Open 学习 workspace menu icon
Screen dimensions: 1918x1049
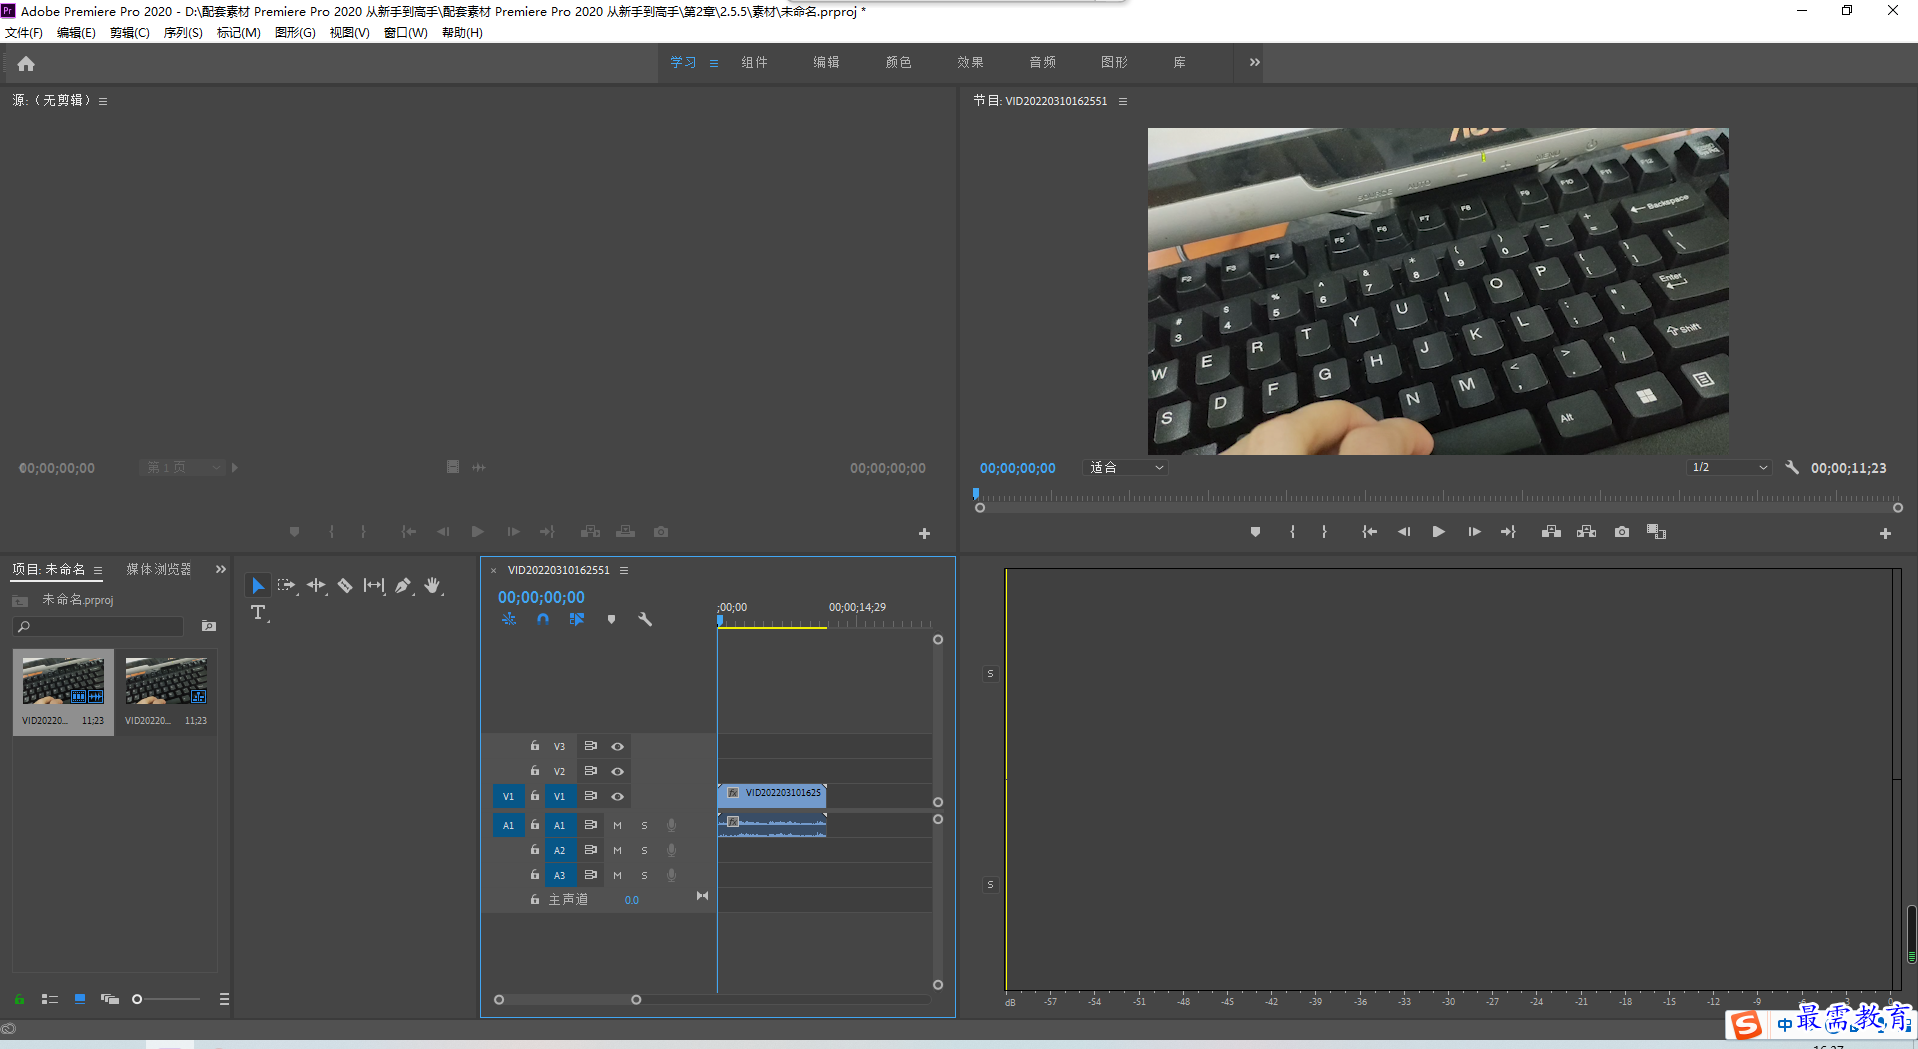[x=714, y=63]
